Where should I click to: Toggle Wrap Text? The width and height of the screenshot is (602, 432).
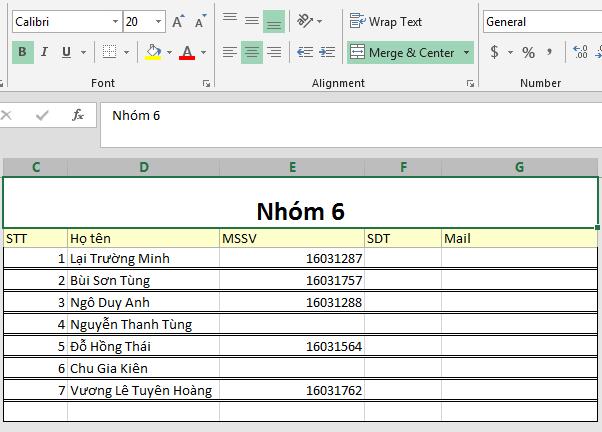point(386,22)
